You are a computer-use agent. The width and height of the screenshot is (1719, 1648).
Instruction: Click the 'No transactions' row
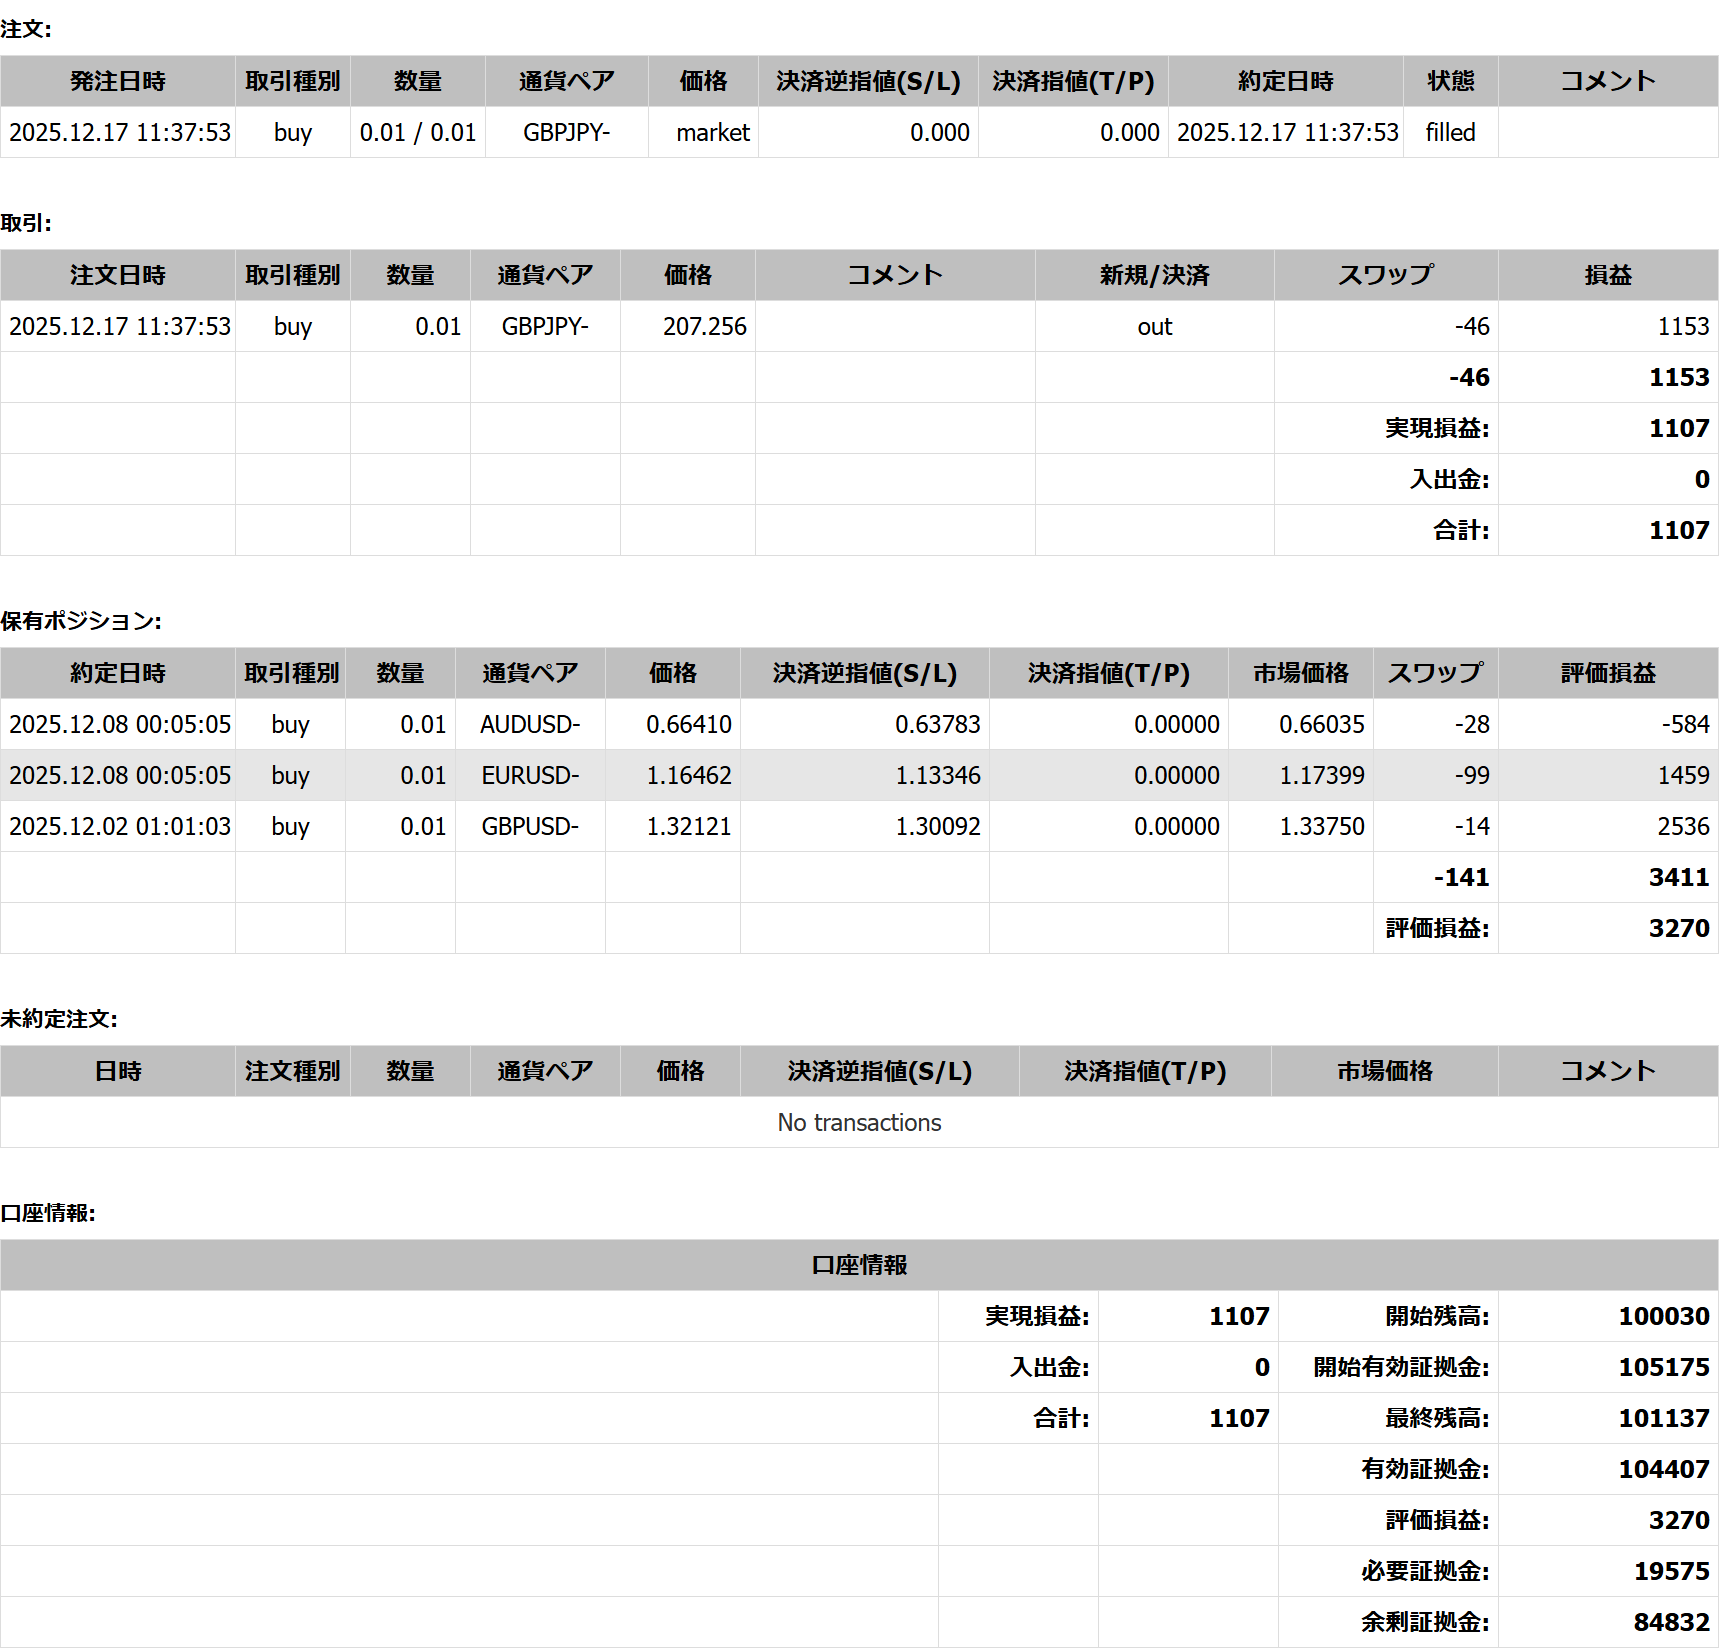click(859, 1122)
